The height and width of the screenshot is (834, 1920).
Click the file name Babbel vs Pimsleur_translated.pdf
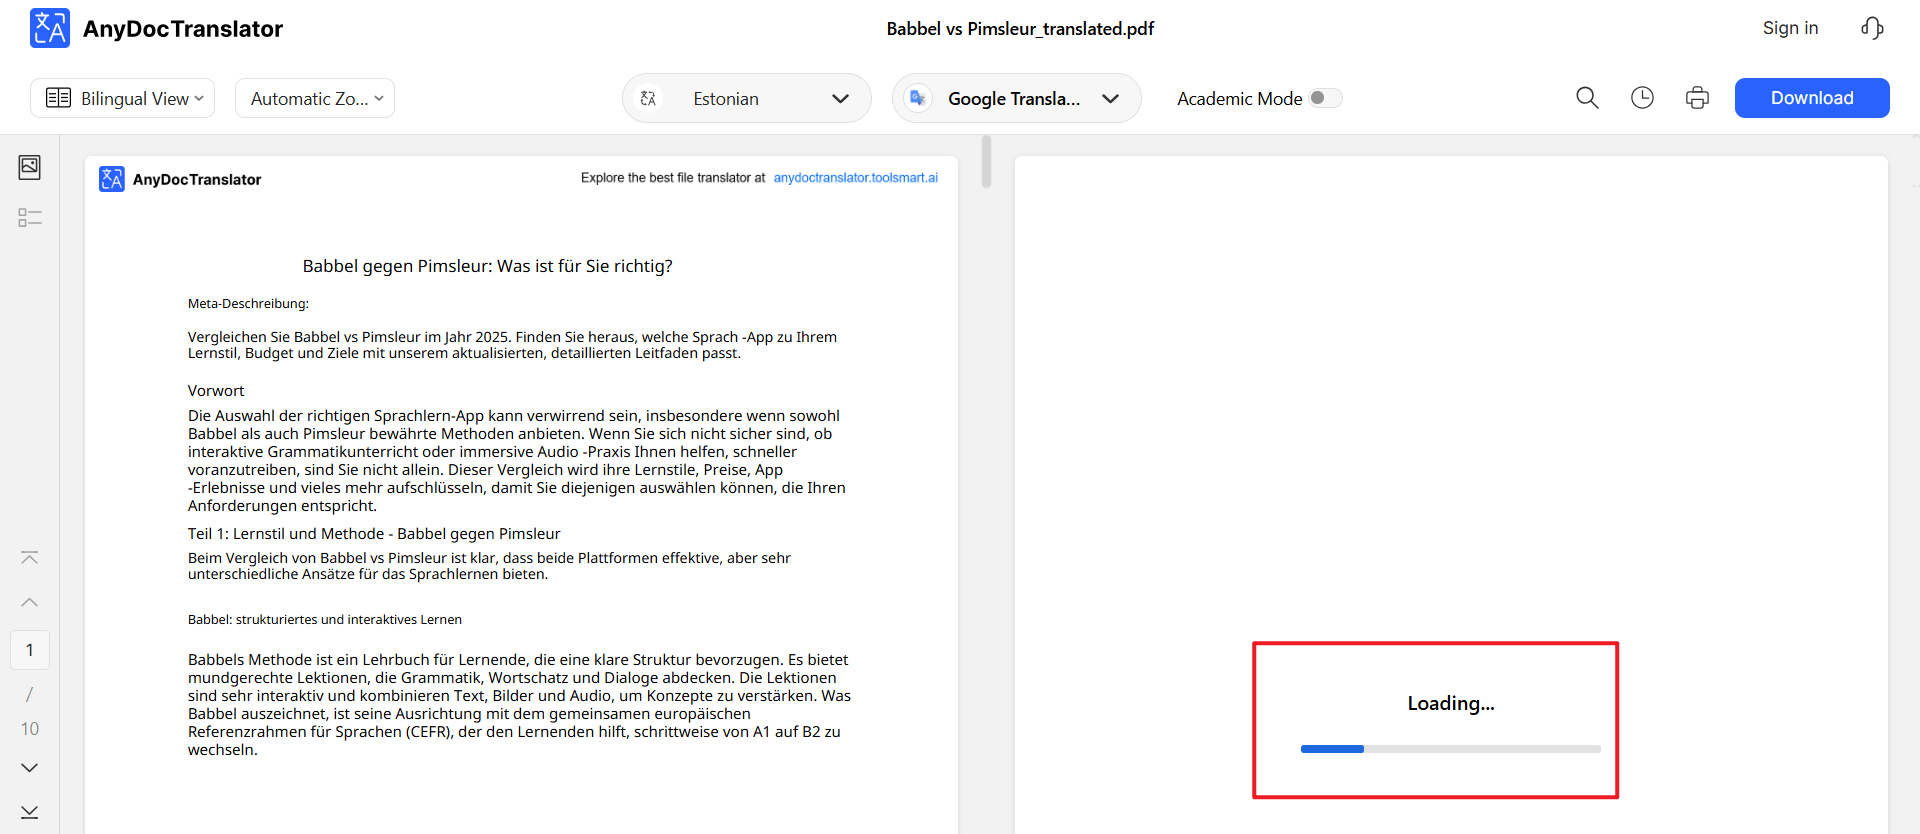1020,29
